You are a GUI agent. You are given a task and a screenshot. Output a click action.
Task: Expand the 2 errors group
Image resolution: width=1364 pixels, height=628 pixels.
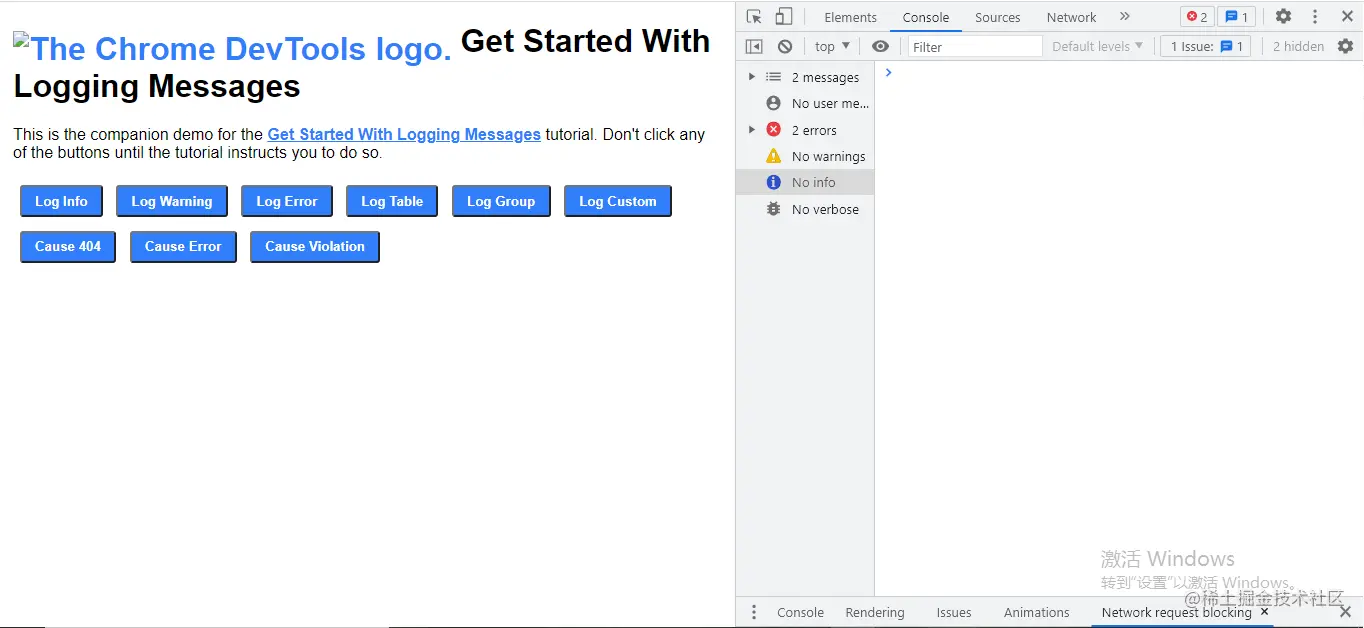click(x=752, y=130)
